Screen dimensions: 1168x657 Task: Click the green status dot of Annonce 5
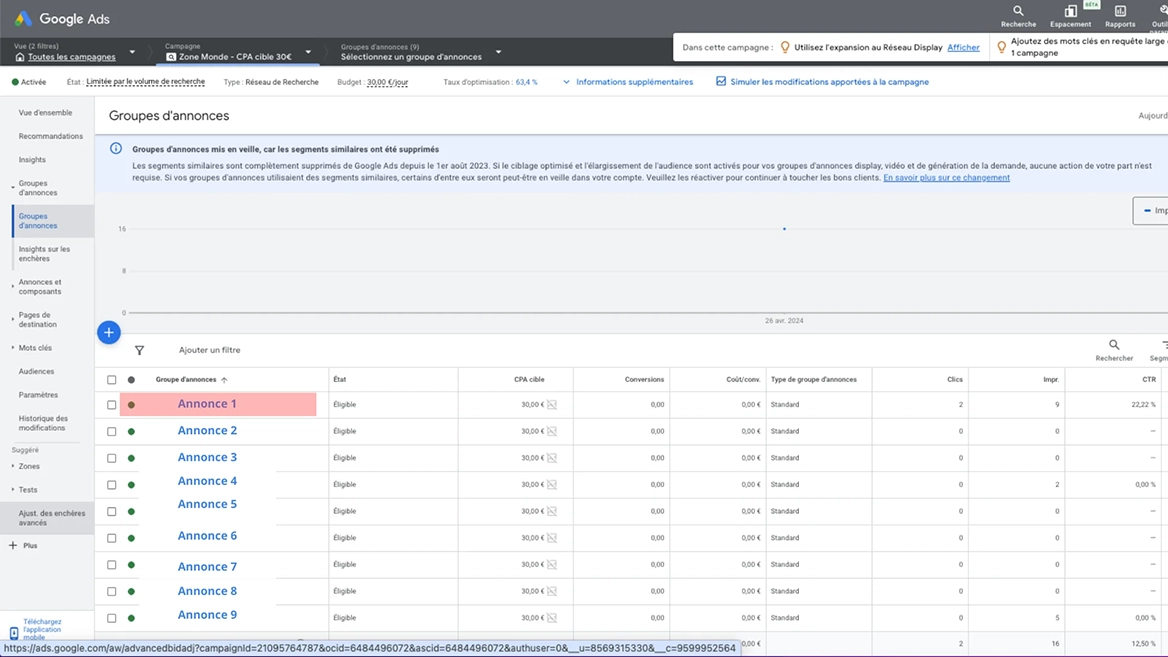point(131,512)
